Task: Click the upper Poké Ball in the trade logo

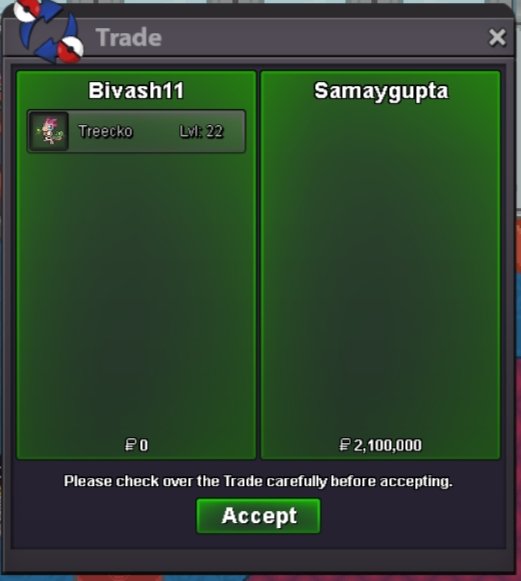Action: pyautogui.click(x=26, y=9)
